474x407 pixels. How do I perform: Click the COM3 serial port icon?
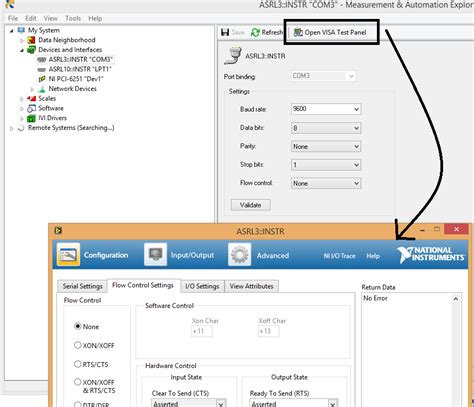(42, 59)
